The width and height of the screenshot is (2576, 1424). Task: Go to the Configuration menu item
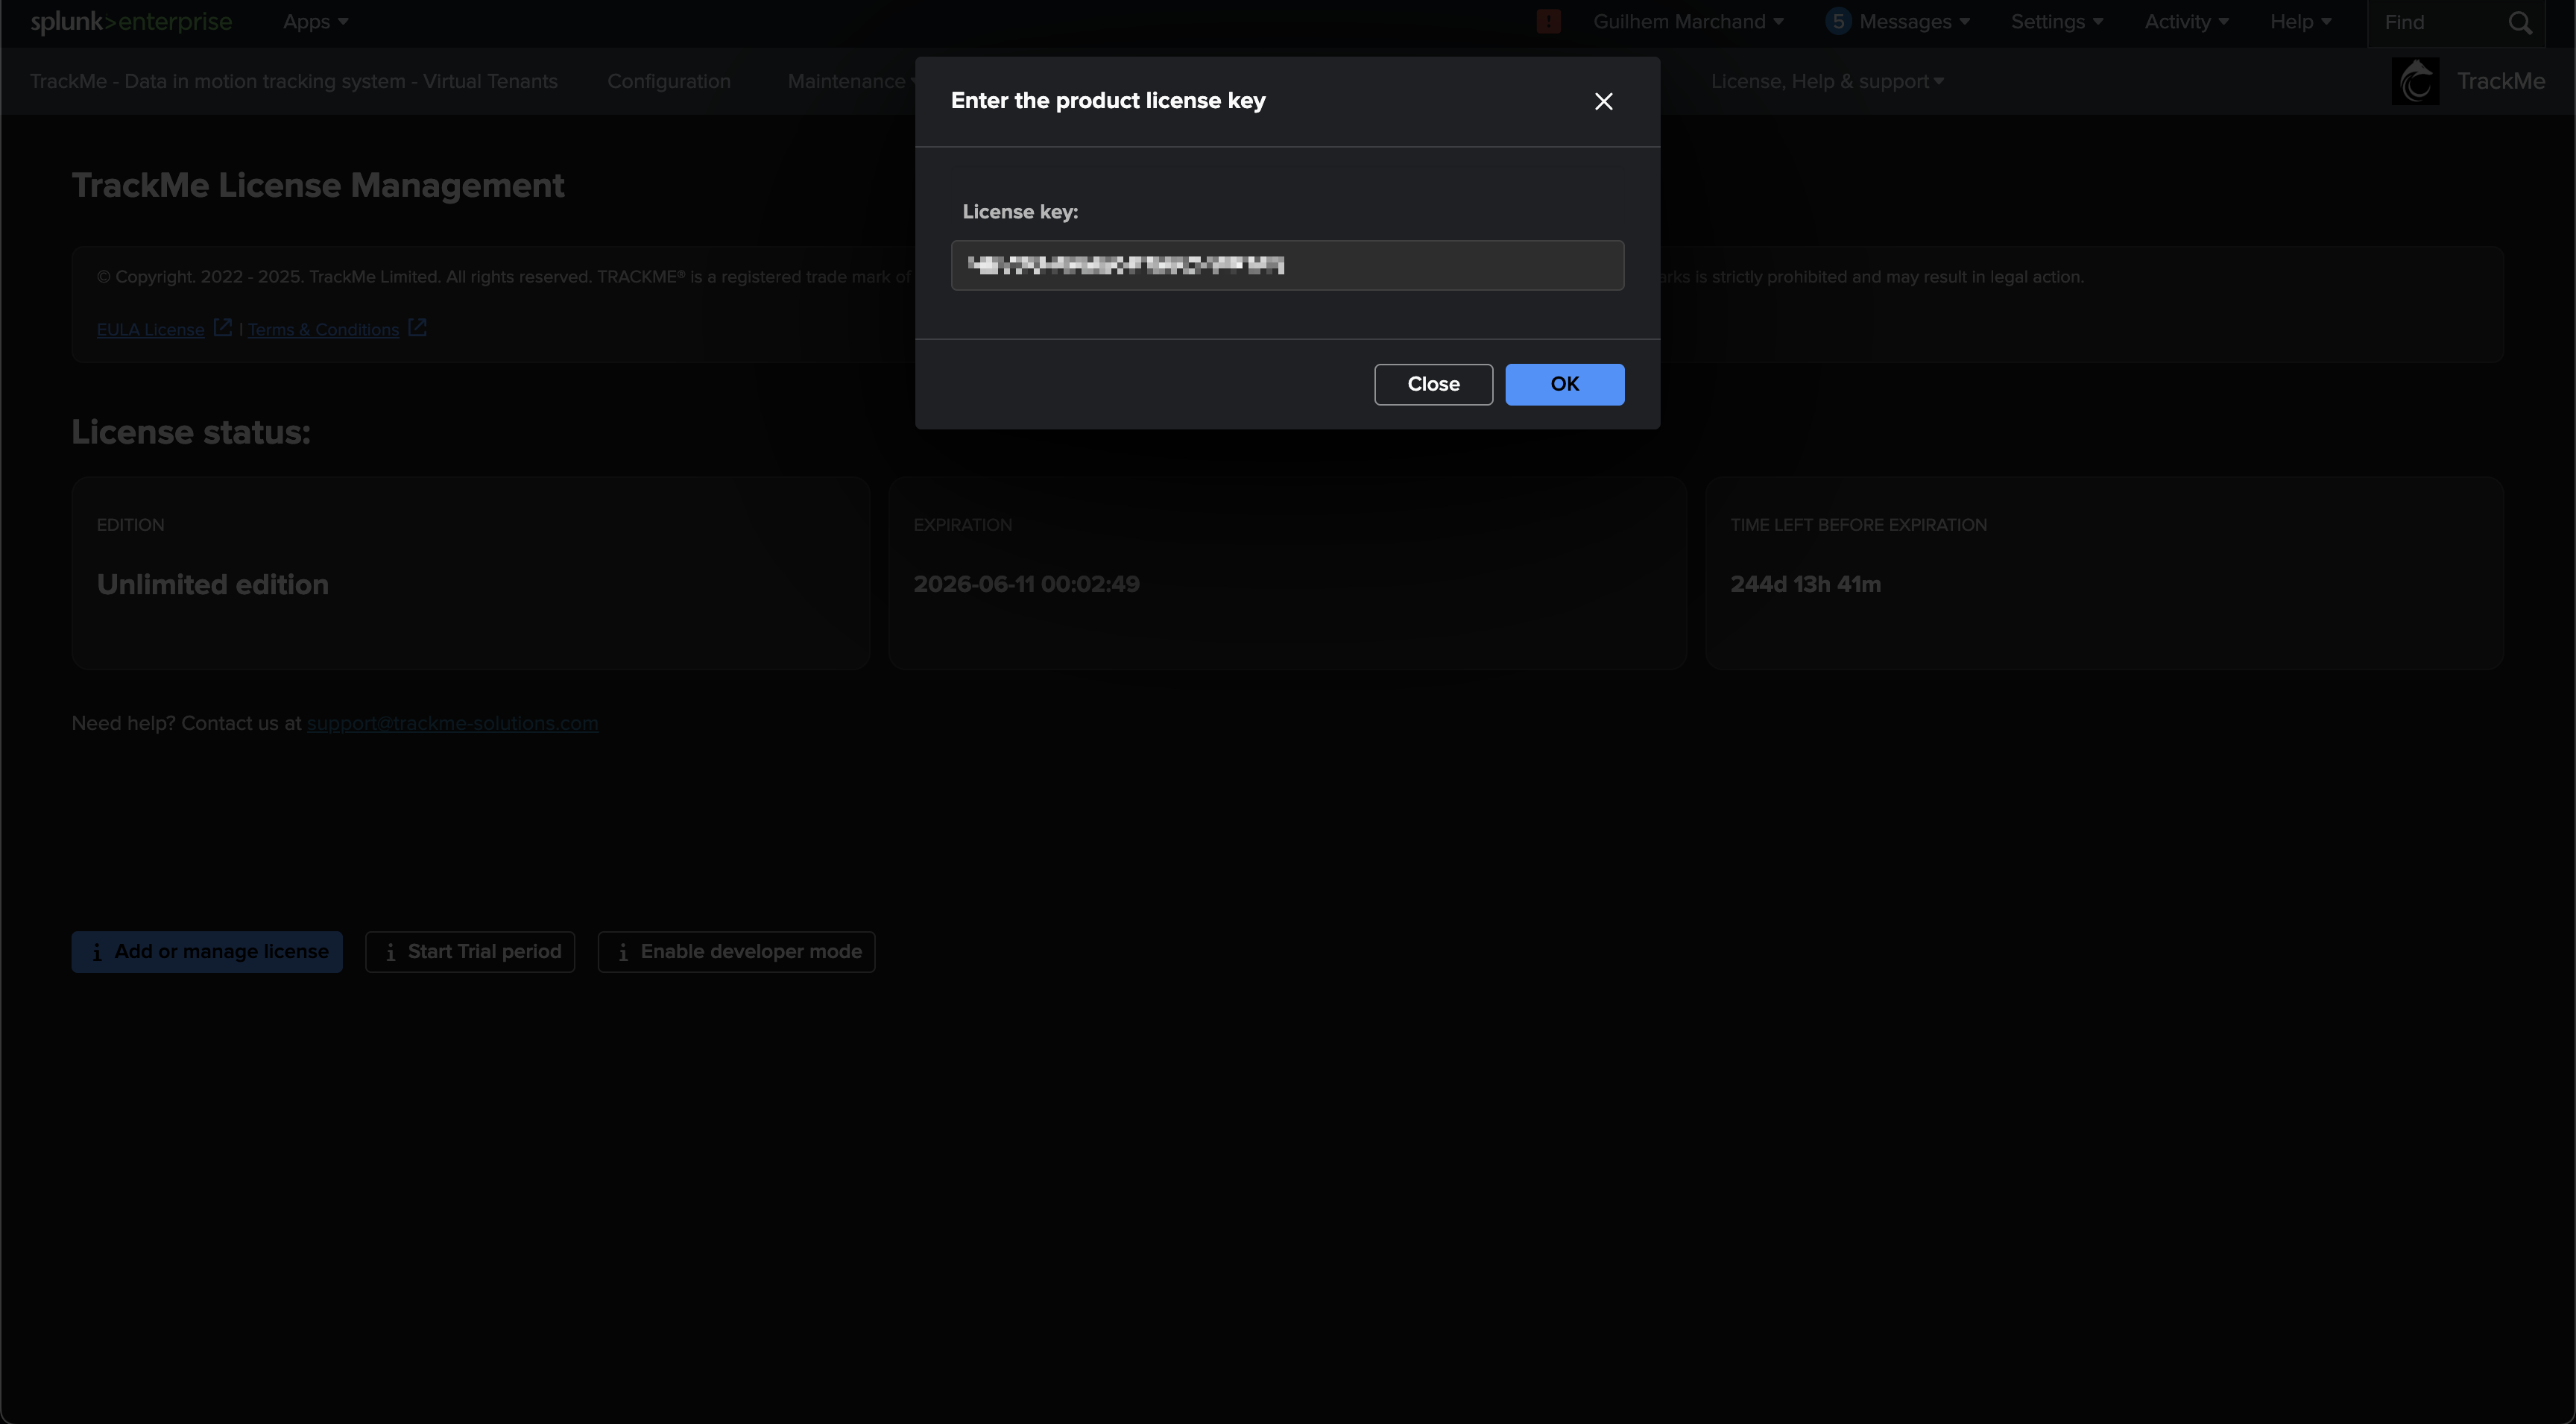pos(668,81)
